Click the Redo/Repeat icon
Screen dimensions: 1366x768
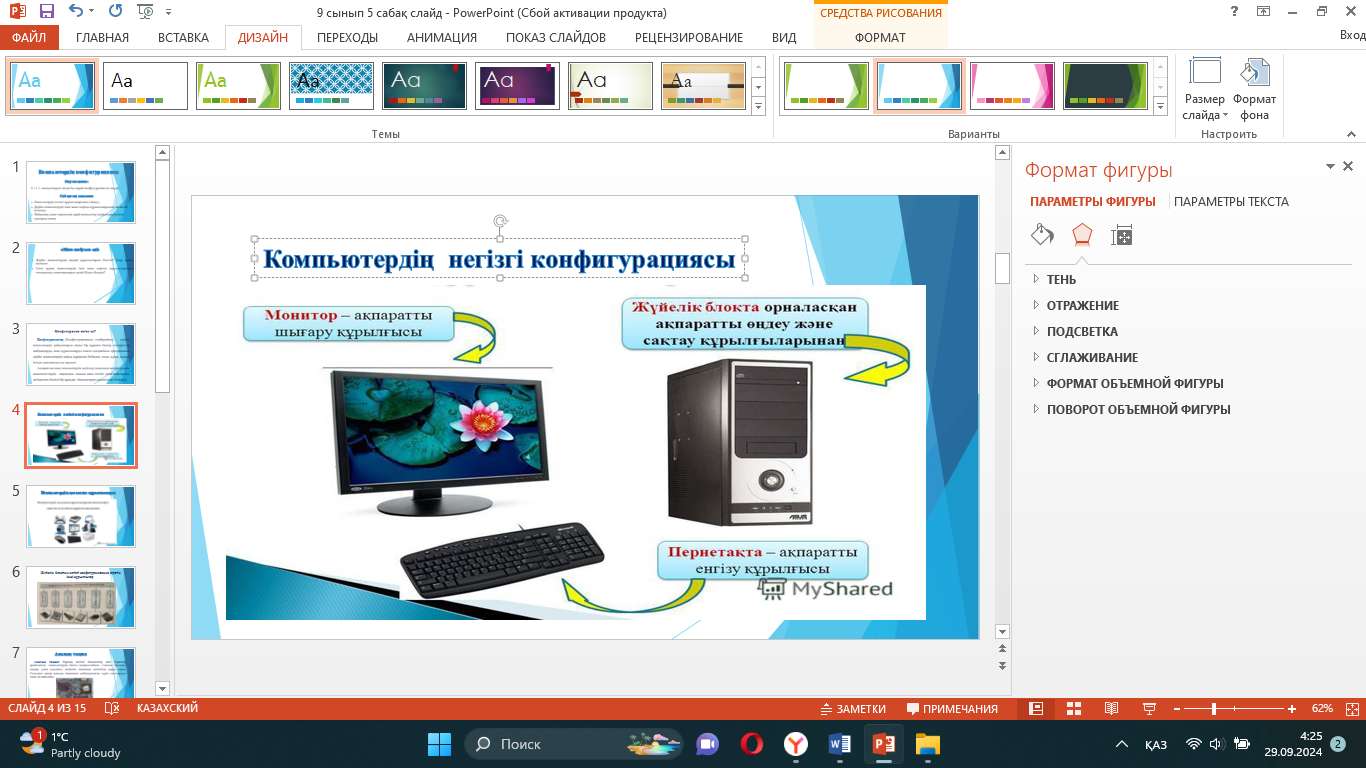(x=115, y=13)
